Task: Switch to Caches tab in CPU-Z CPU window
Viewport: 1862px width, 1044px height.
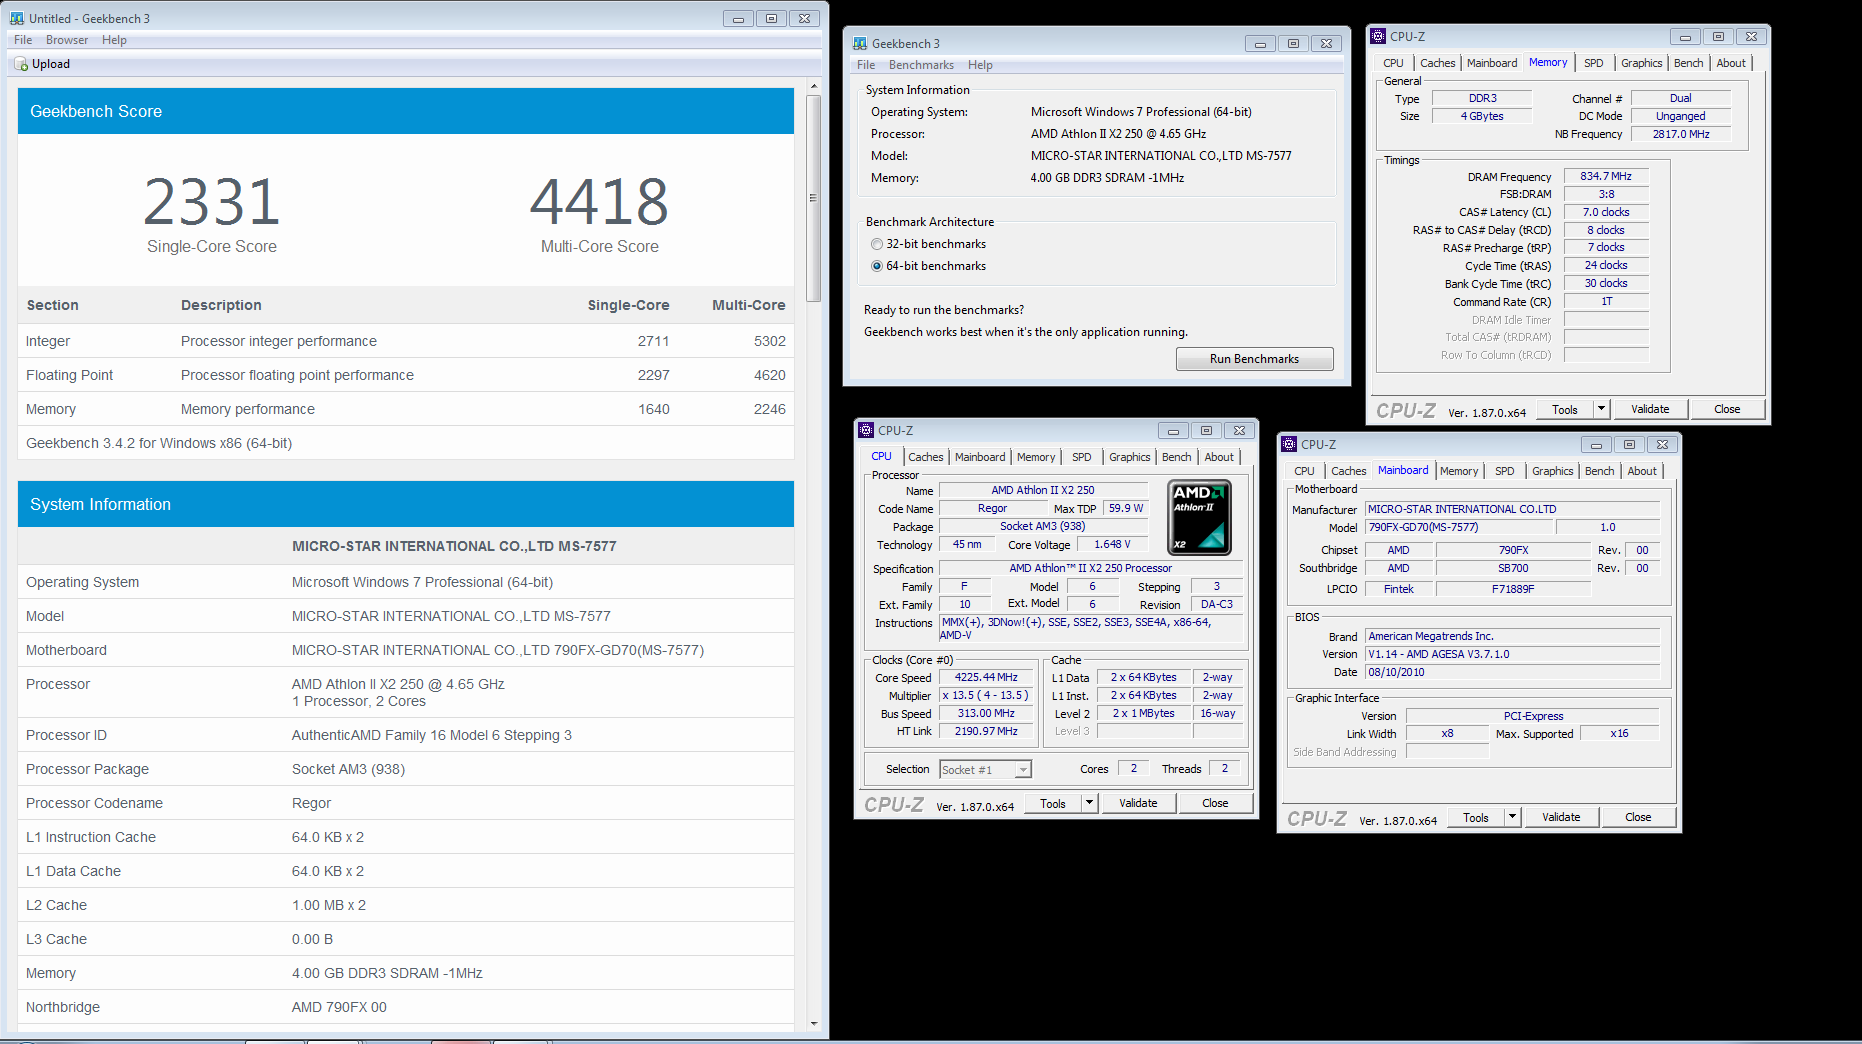Action: (x=925, y=457)
